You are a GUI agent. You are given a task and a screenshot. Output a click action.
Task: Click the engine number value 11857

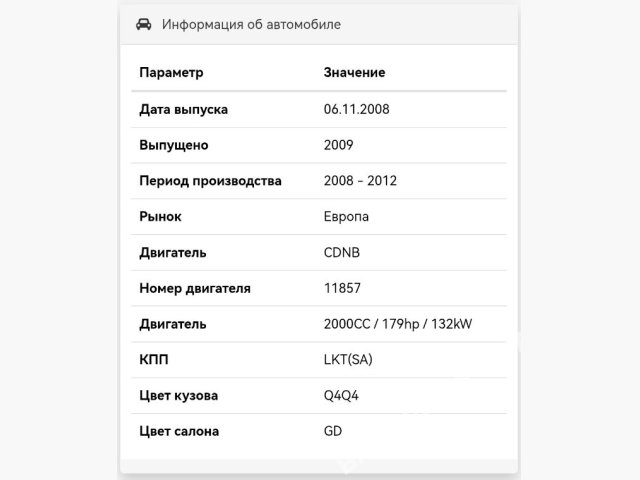coord(342,288)
